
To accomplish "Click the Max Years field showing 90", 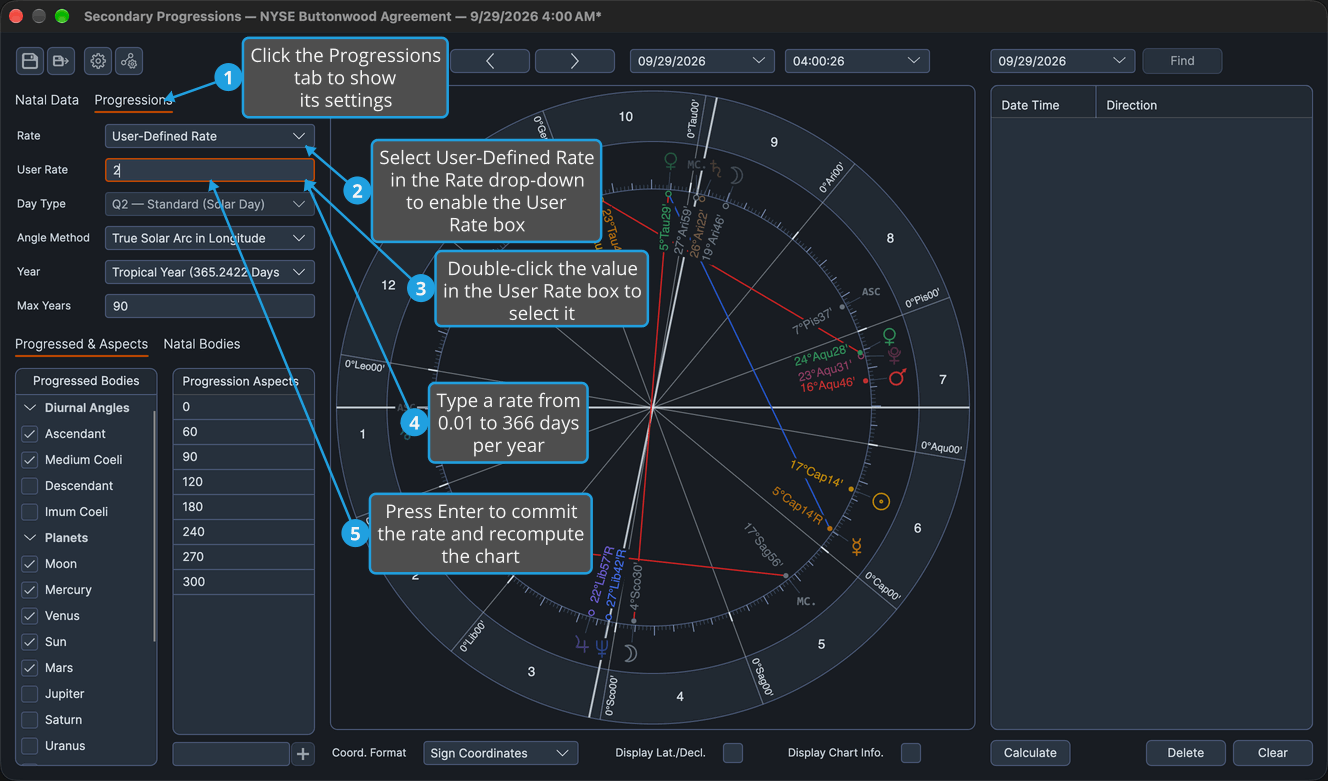I will click(x=210, y=306).
